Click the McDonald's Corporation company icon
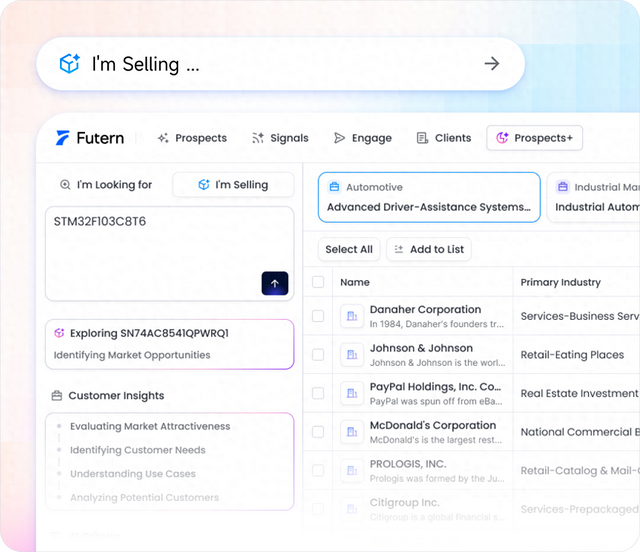 pos(352,432)
